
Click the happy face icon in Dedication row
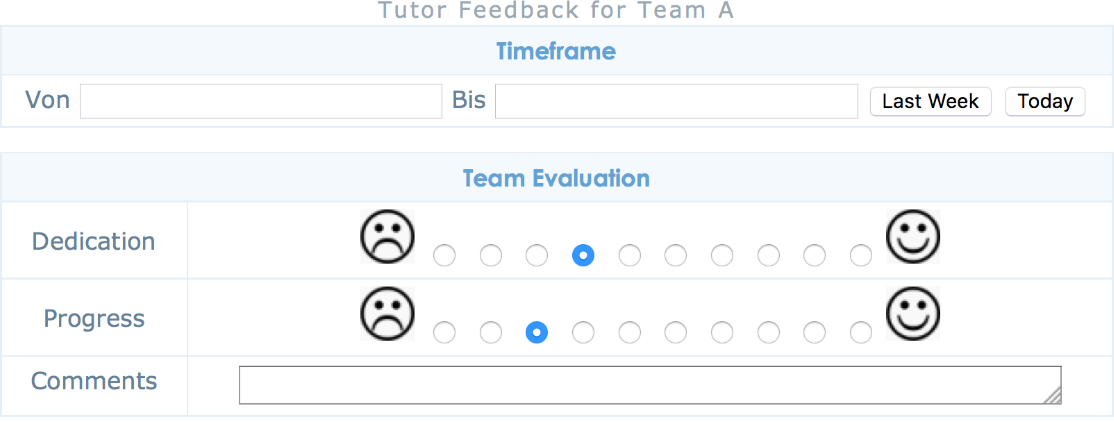click(x=913, y=237)
